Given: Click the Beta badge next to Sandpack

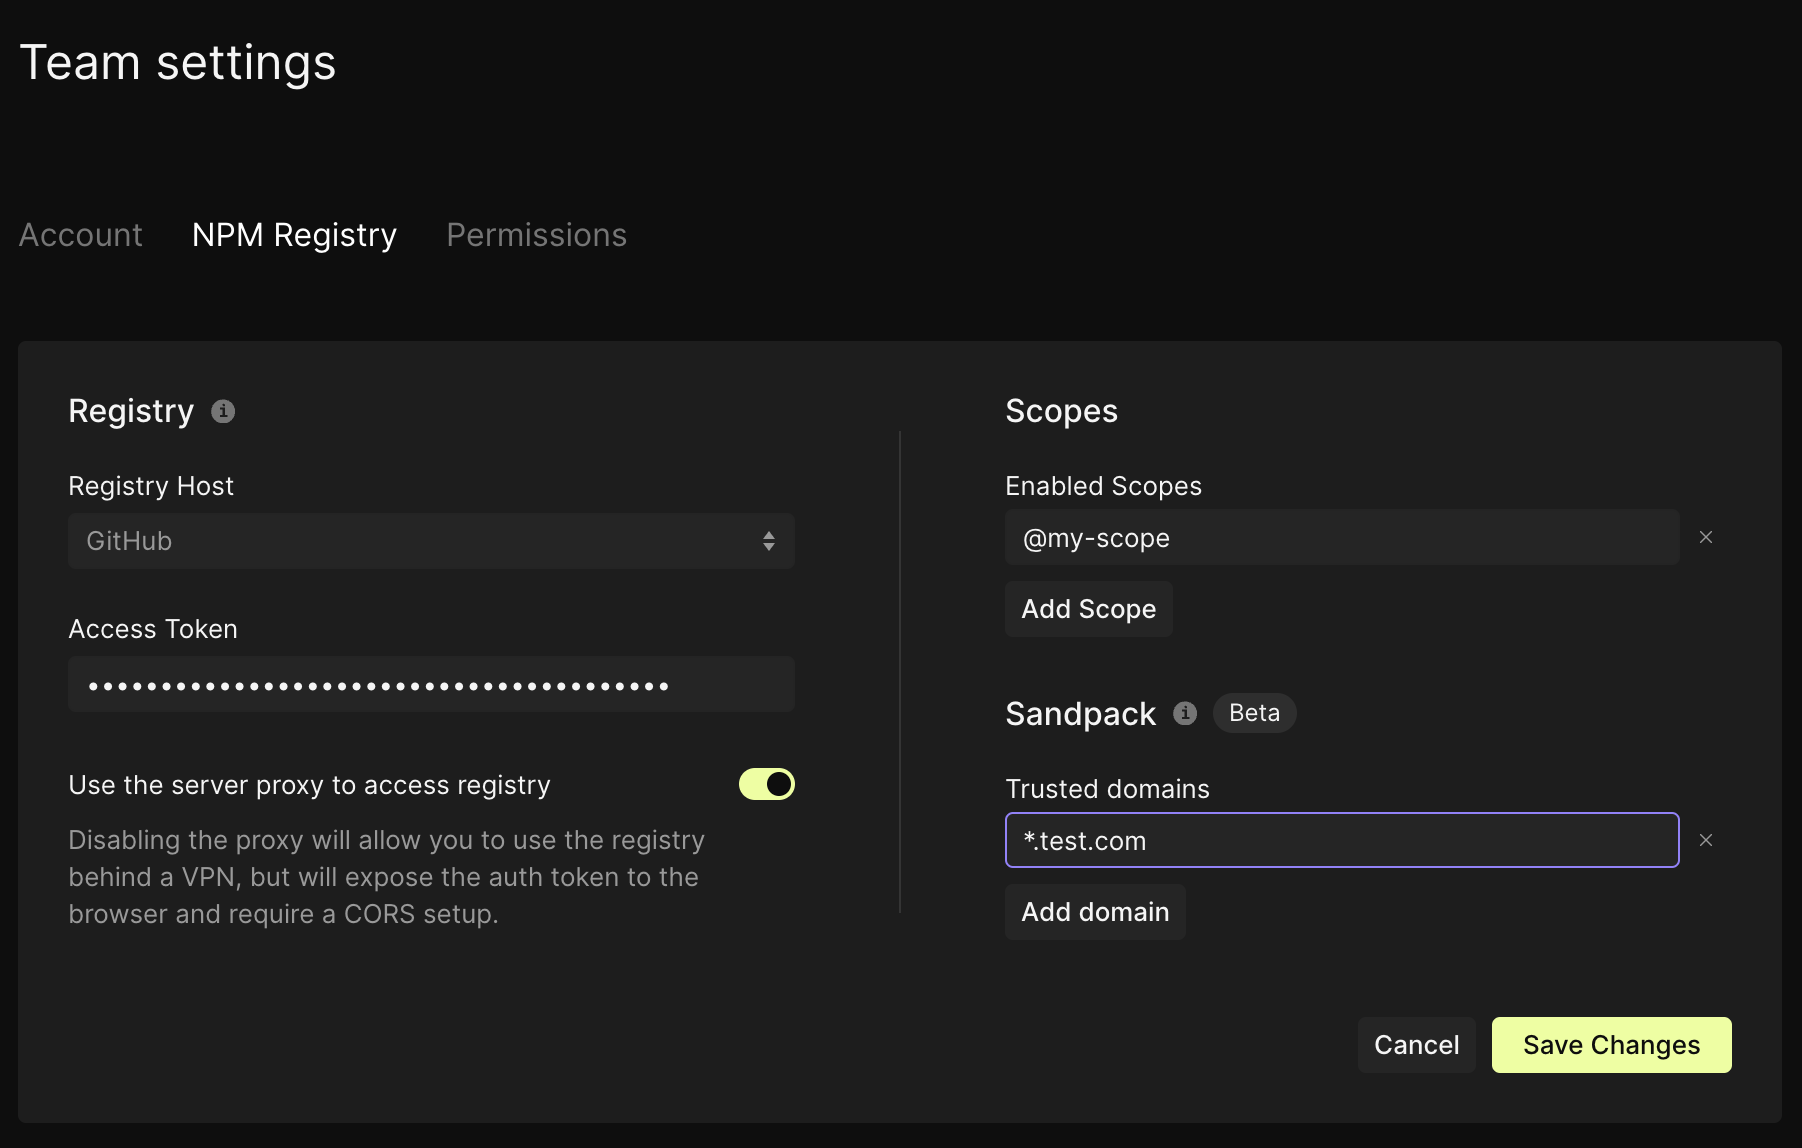Looking at the screenshot, I should (1254, 713).
